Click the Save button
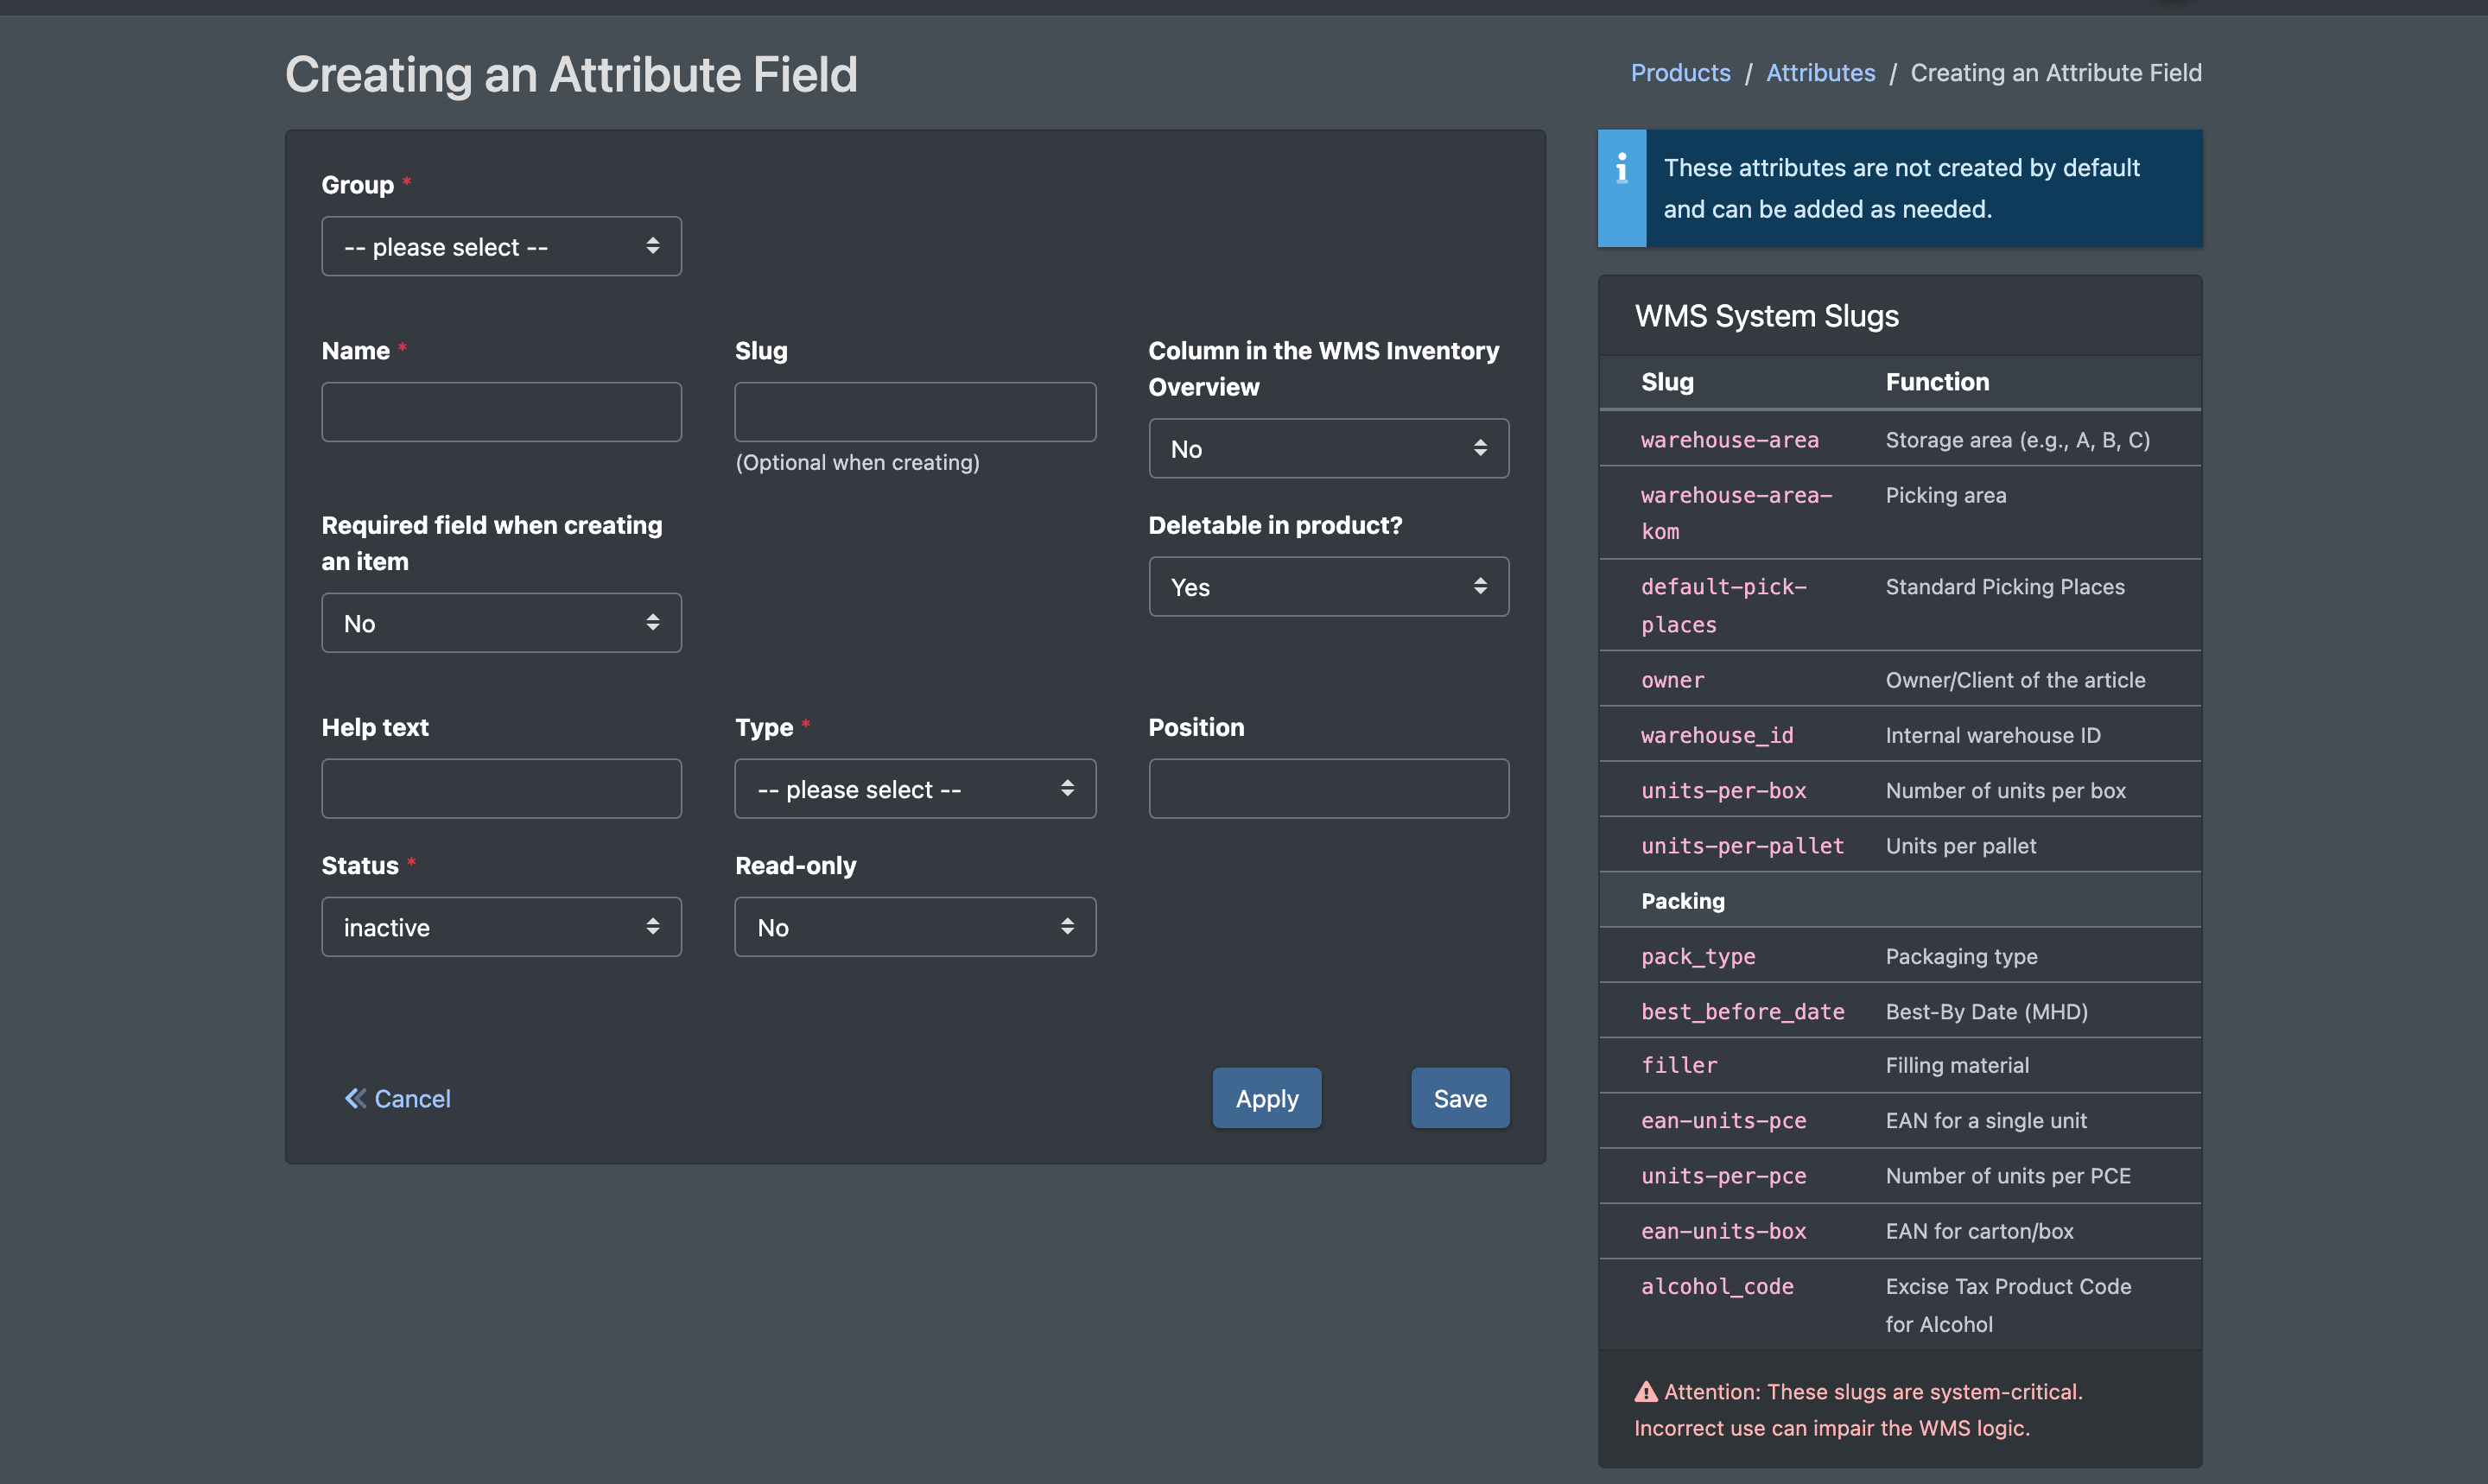 pos(1460,1098)
